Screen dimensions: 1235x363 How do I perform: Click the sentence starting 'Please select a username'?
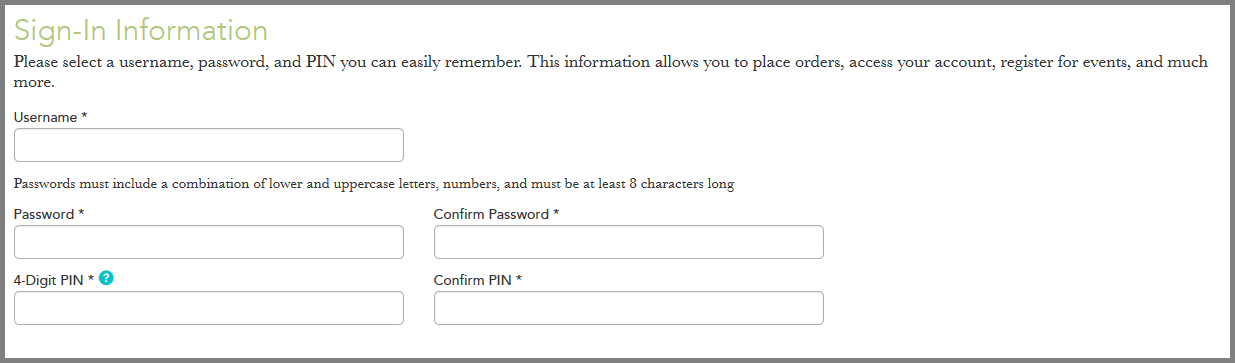click(x=268, y=62)
